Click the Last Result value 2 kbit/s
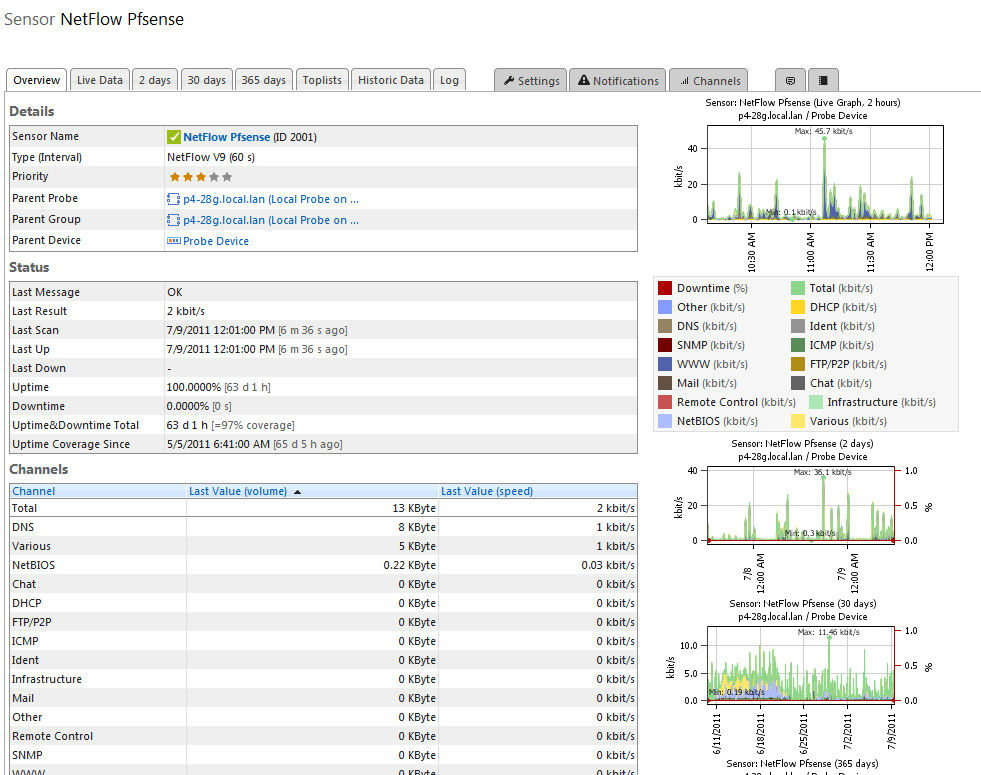The width and height of the screenshot is (981, 775). [x=186, y=311]
